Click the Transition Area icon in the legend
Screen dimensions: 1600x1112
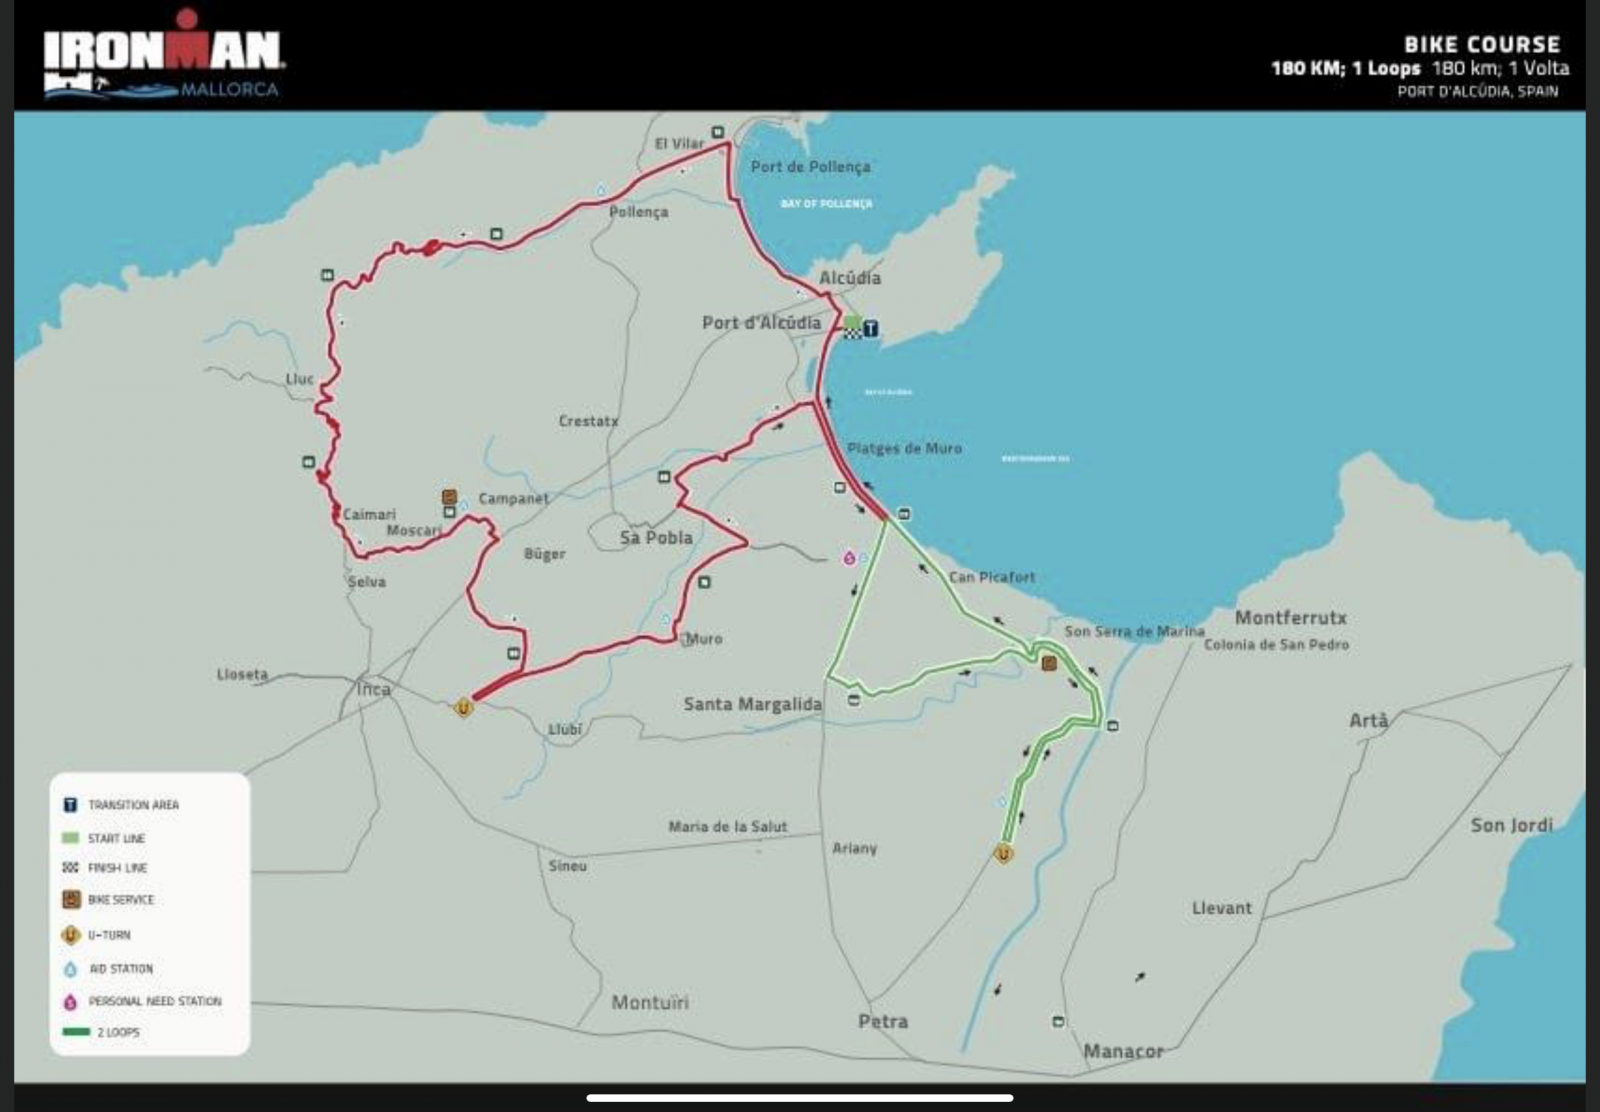click(70, 805)
